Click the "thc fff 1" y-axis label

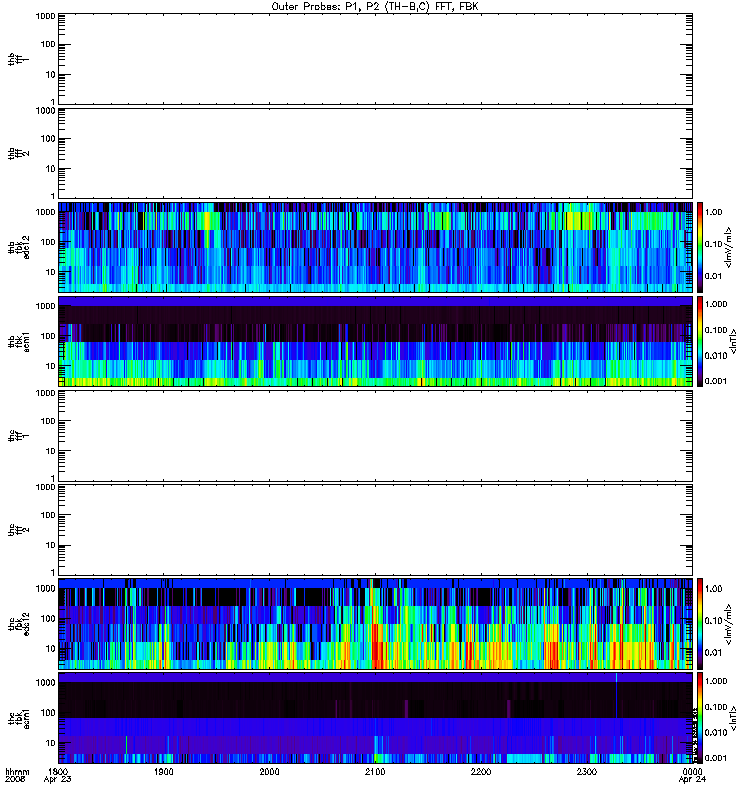pos(18,436)
